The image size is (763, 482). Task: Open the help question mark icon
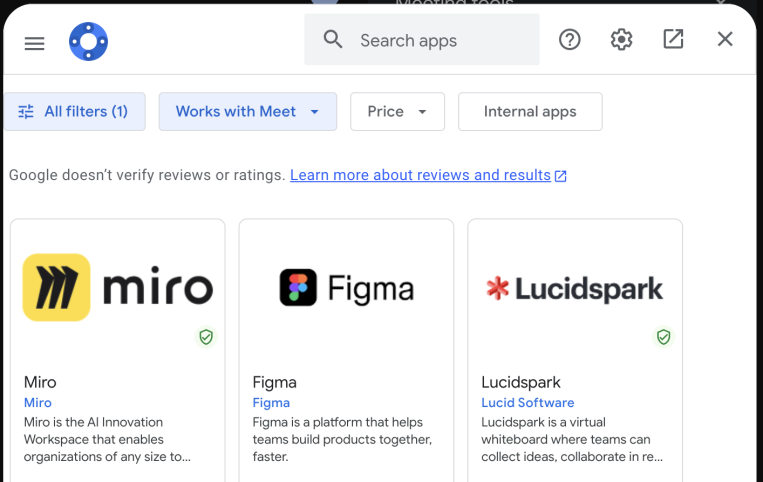click(x=569, y=39)
